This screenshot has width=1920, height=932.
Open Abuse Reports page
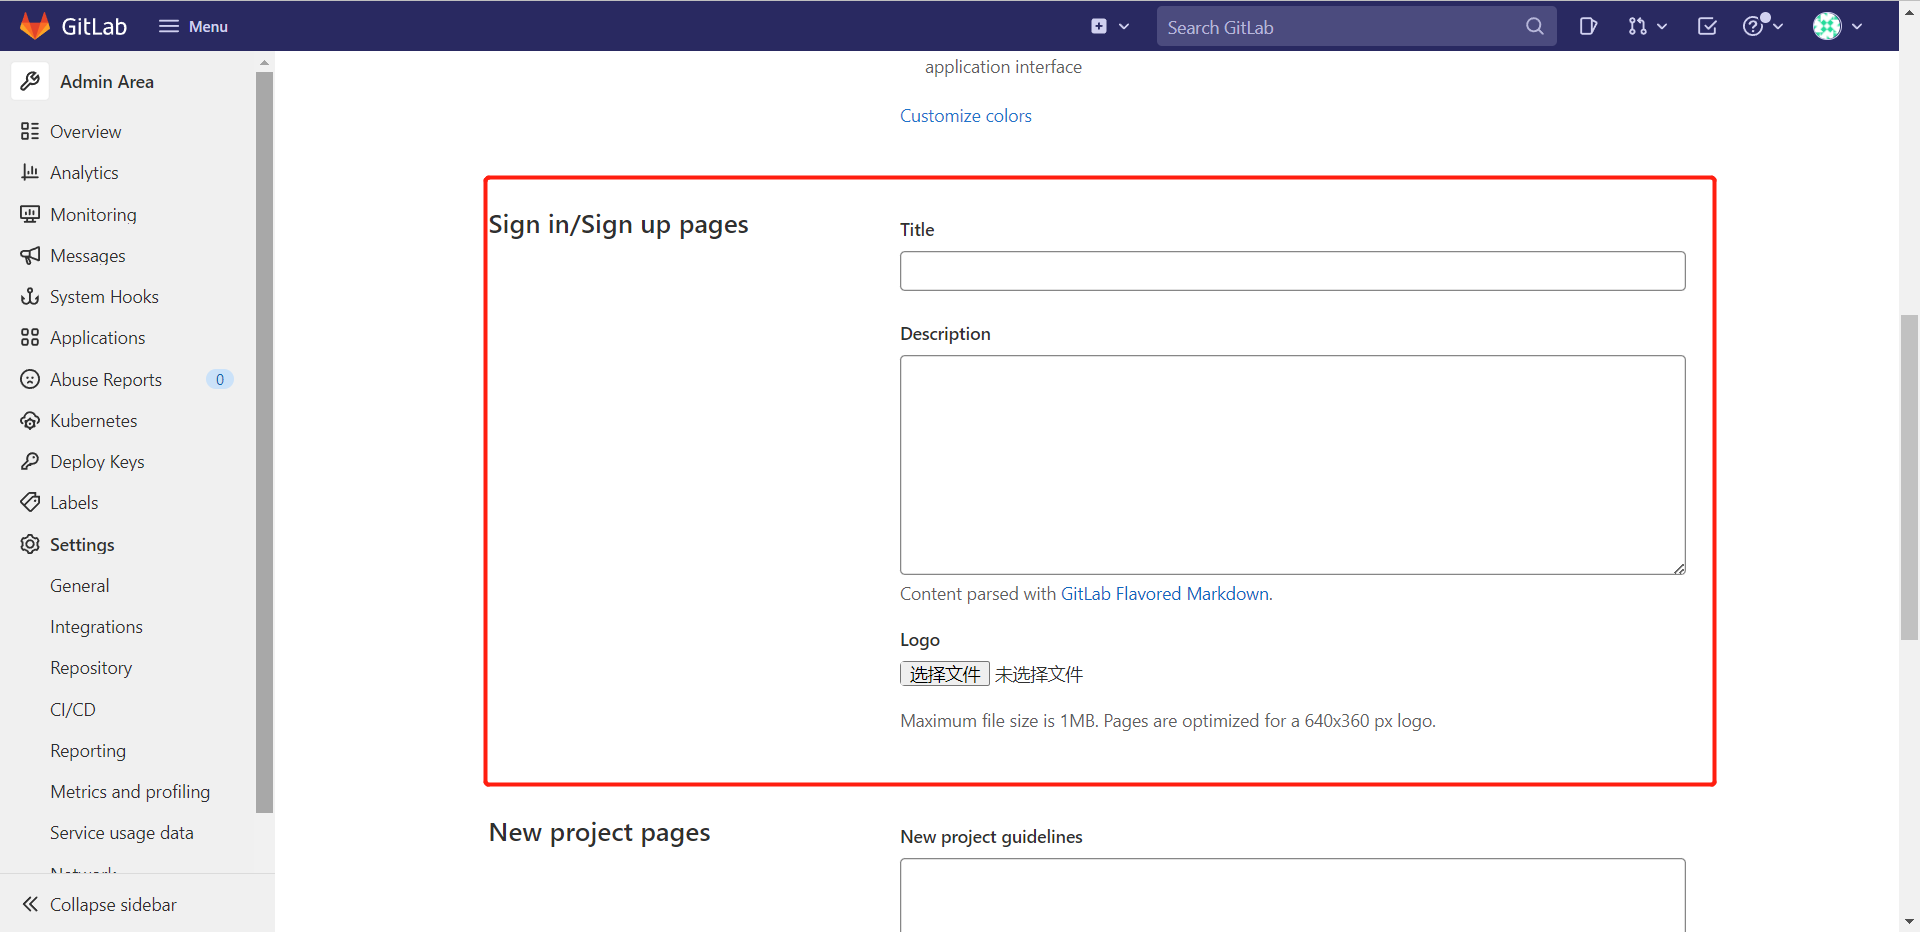pos(106,380)
